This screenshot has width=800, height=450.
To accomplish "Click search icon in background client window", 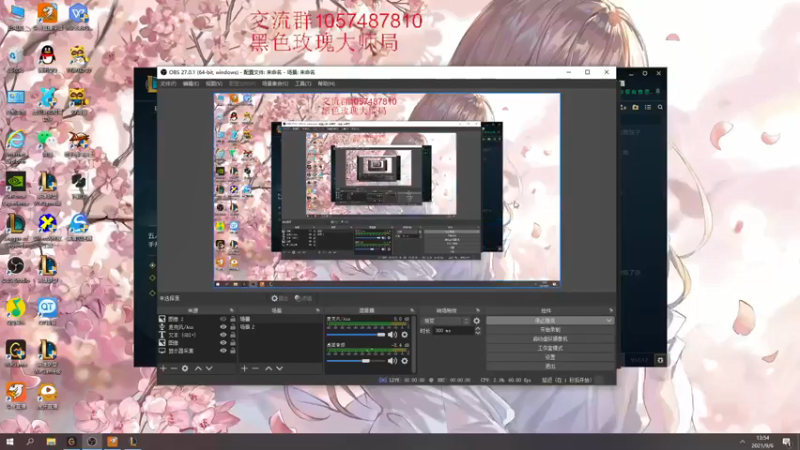I will point(660,107).
